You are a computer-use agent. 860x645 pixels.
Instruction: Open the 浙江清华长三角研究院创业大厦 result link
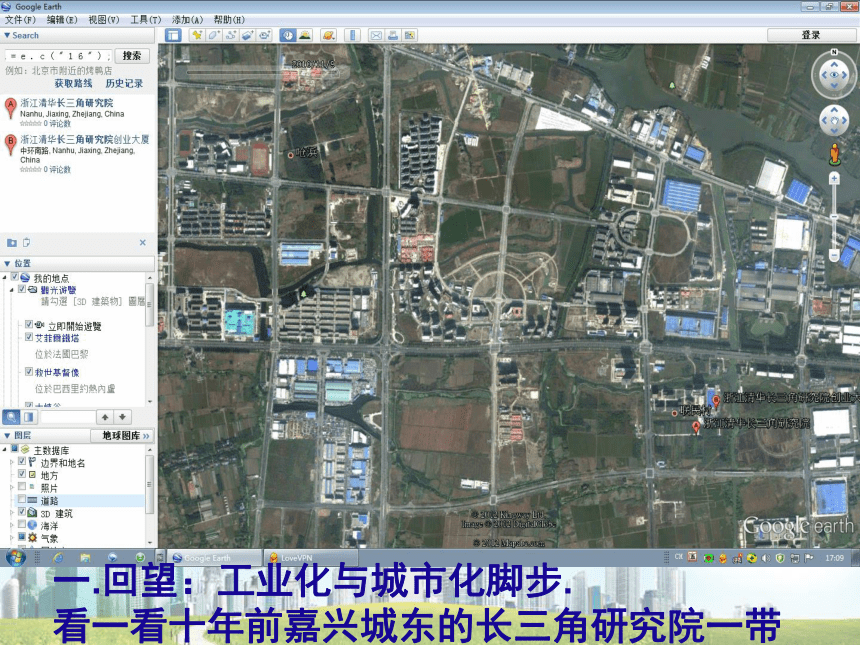click(x=85, y=139)
